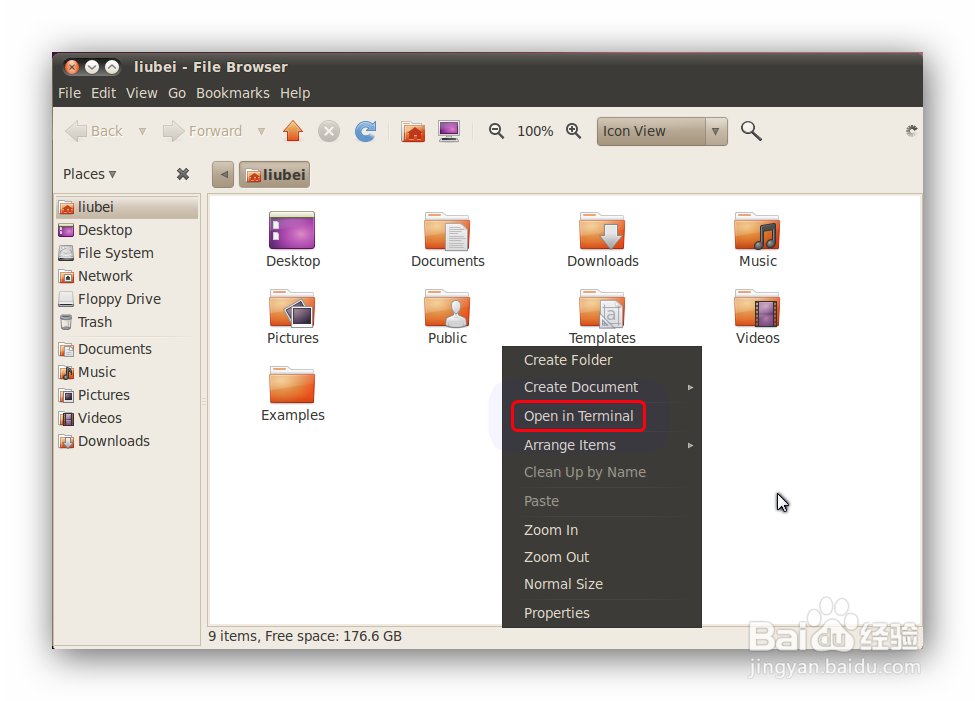Select Desktop in the Places sidebar
The image size is (975, 701).
pyautogui.click(x=127, y=230)
